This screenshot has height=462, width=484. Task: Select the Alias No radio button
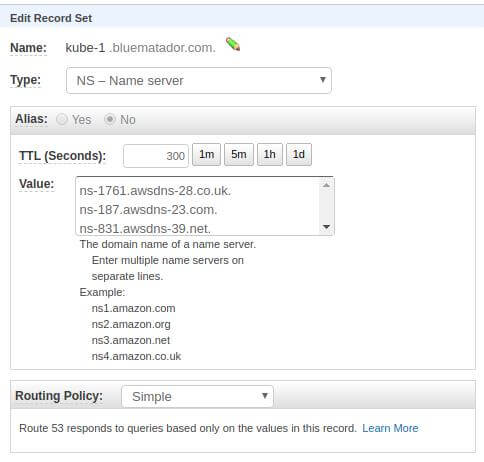click(x=110, y=119)
